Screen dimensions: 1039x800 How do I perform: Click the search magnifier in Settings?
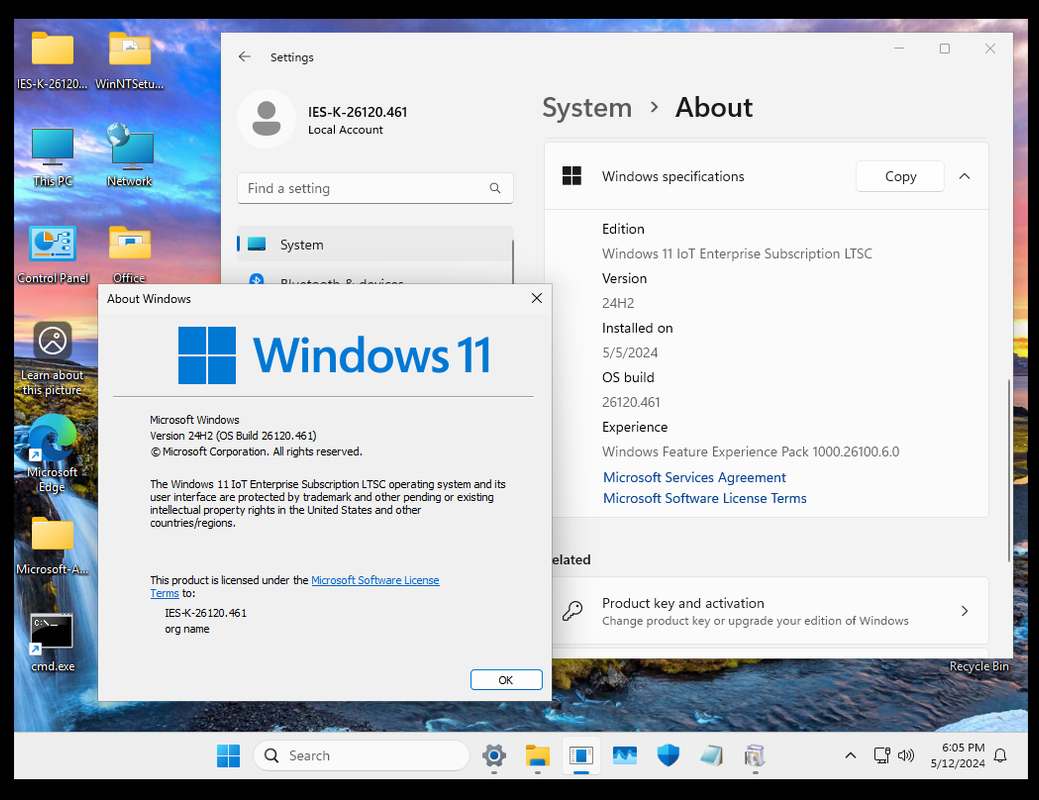(495, 188)
